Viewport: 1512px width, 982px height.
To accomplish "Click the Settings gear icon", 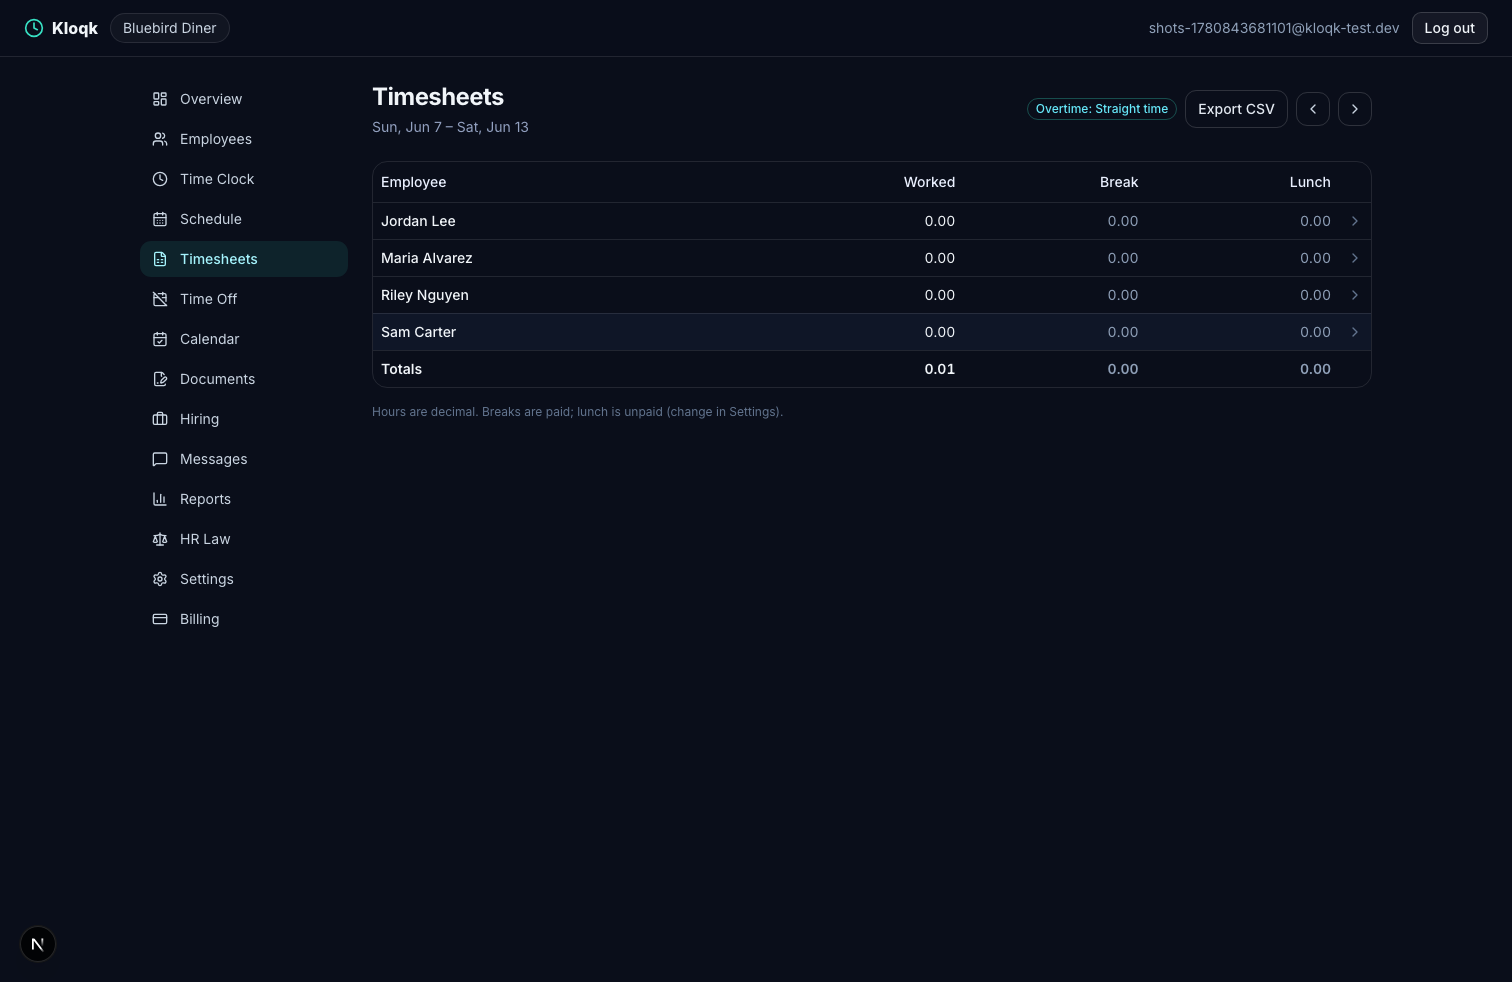I will 160,579.
